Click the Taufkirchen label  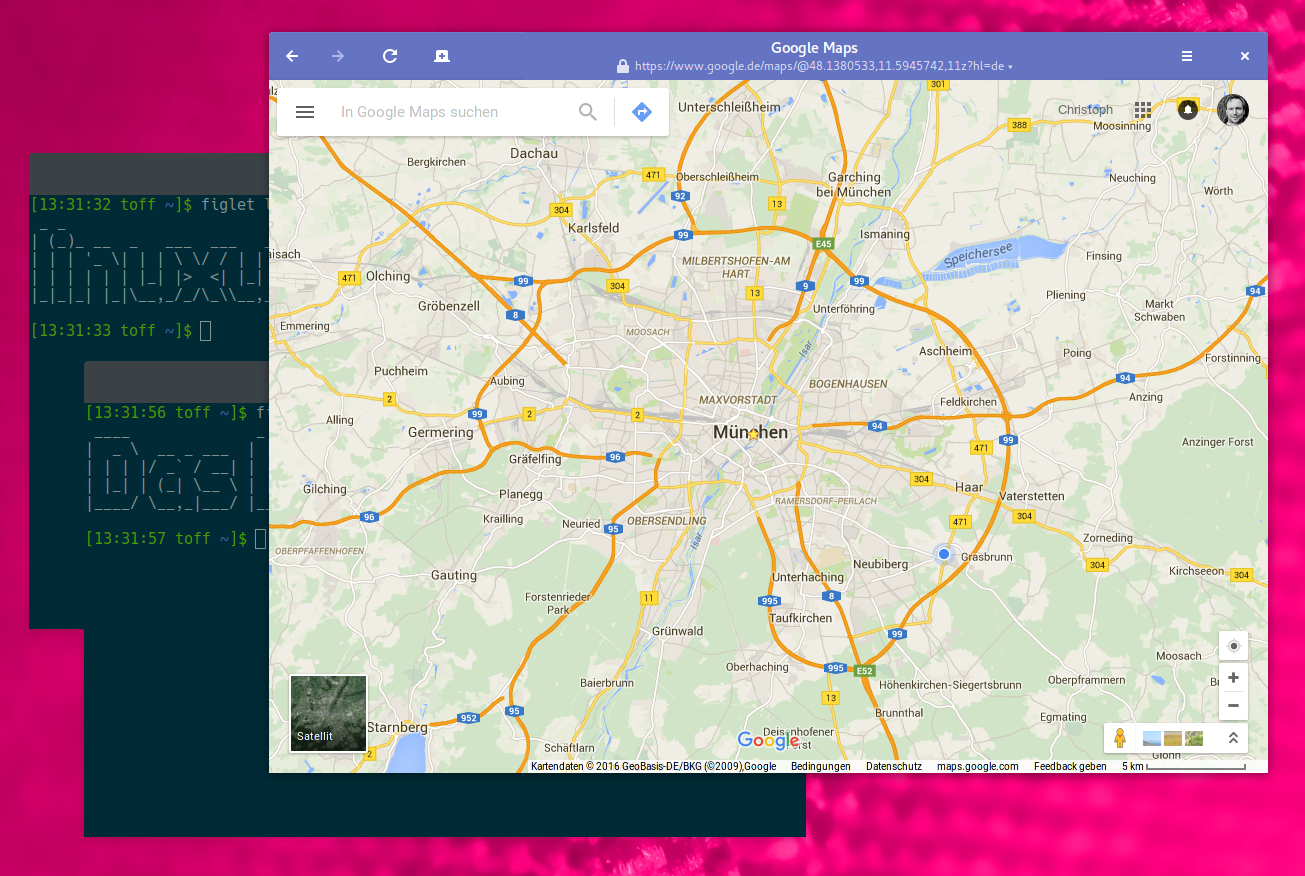coord(800,618)
